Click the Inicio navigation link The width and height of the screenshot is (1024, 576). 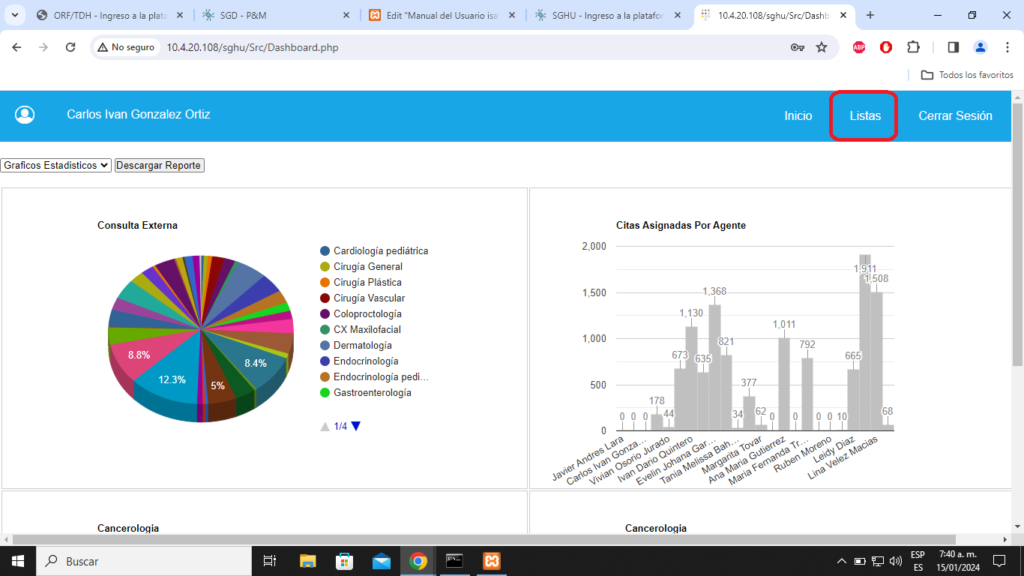click(x=798, y=116)
